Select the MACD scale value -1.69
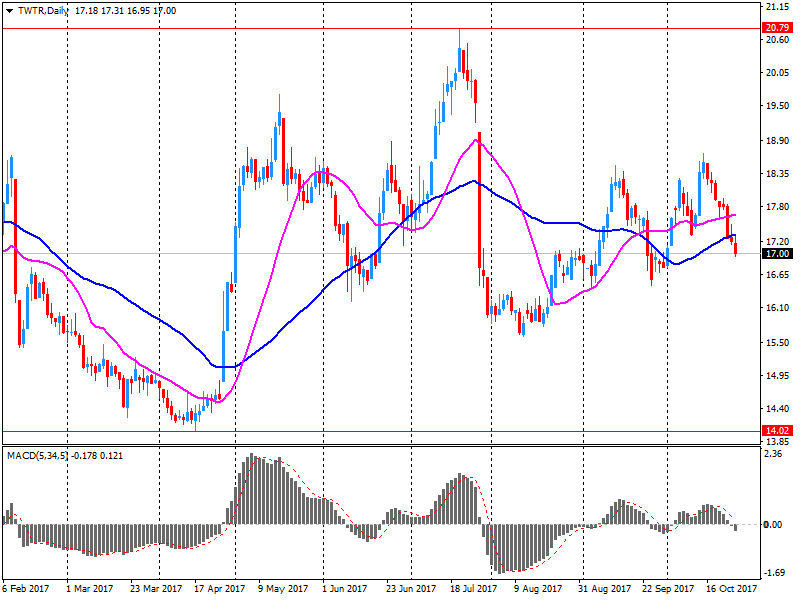 click(x=775, y=572)
